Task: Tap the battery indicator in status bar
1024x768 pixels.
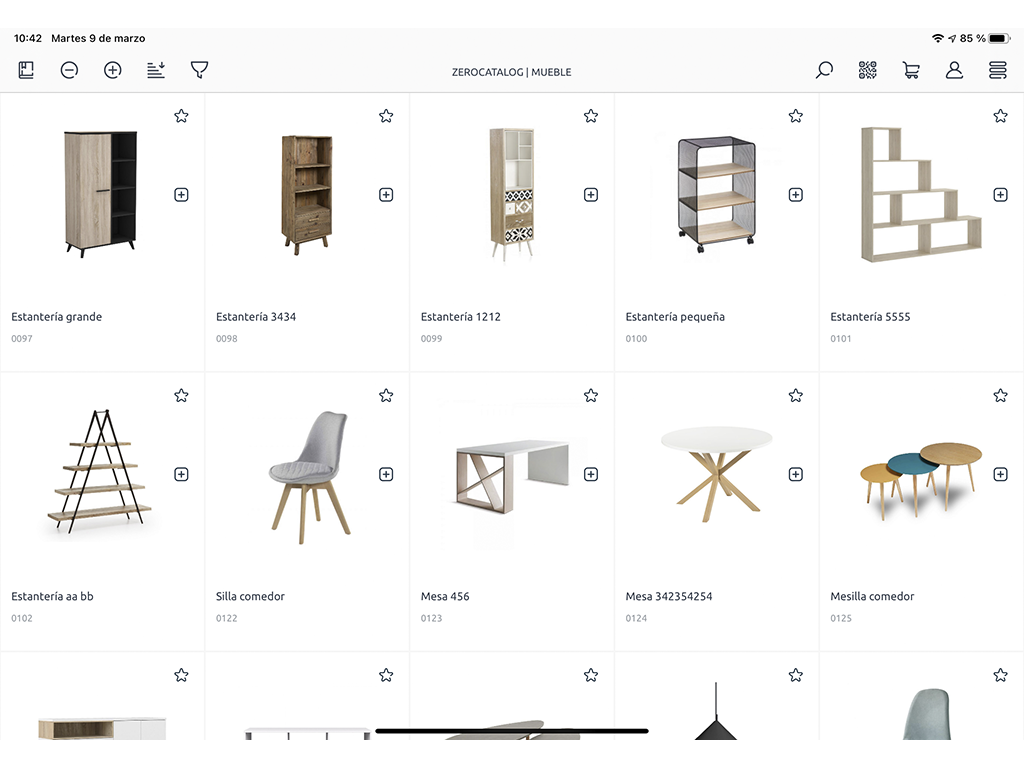Action: coord(999,39)
